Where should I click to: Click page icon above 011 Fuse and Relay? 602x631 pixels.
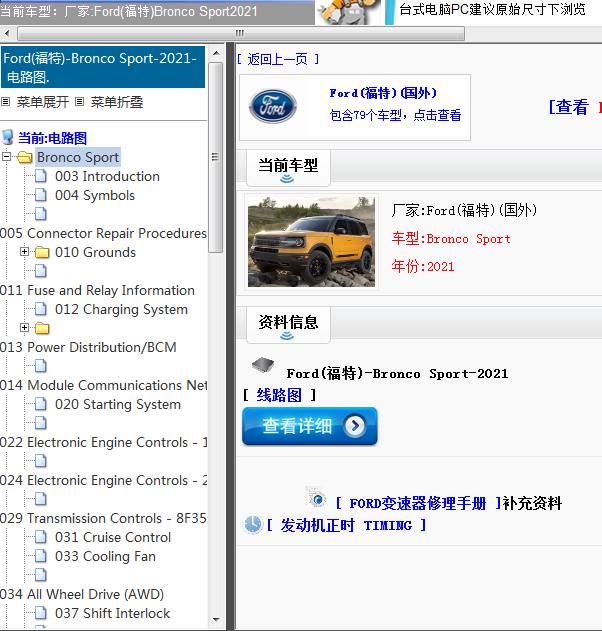tap(41, 271)
